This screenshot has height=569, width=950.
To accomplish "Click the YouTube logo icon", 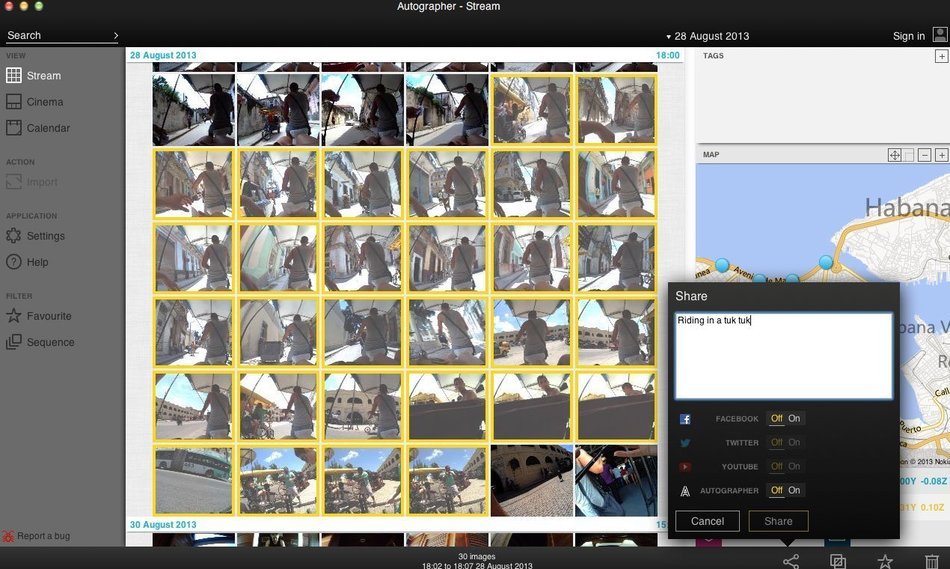I will (x=685, y=467).
